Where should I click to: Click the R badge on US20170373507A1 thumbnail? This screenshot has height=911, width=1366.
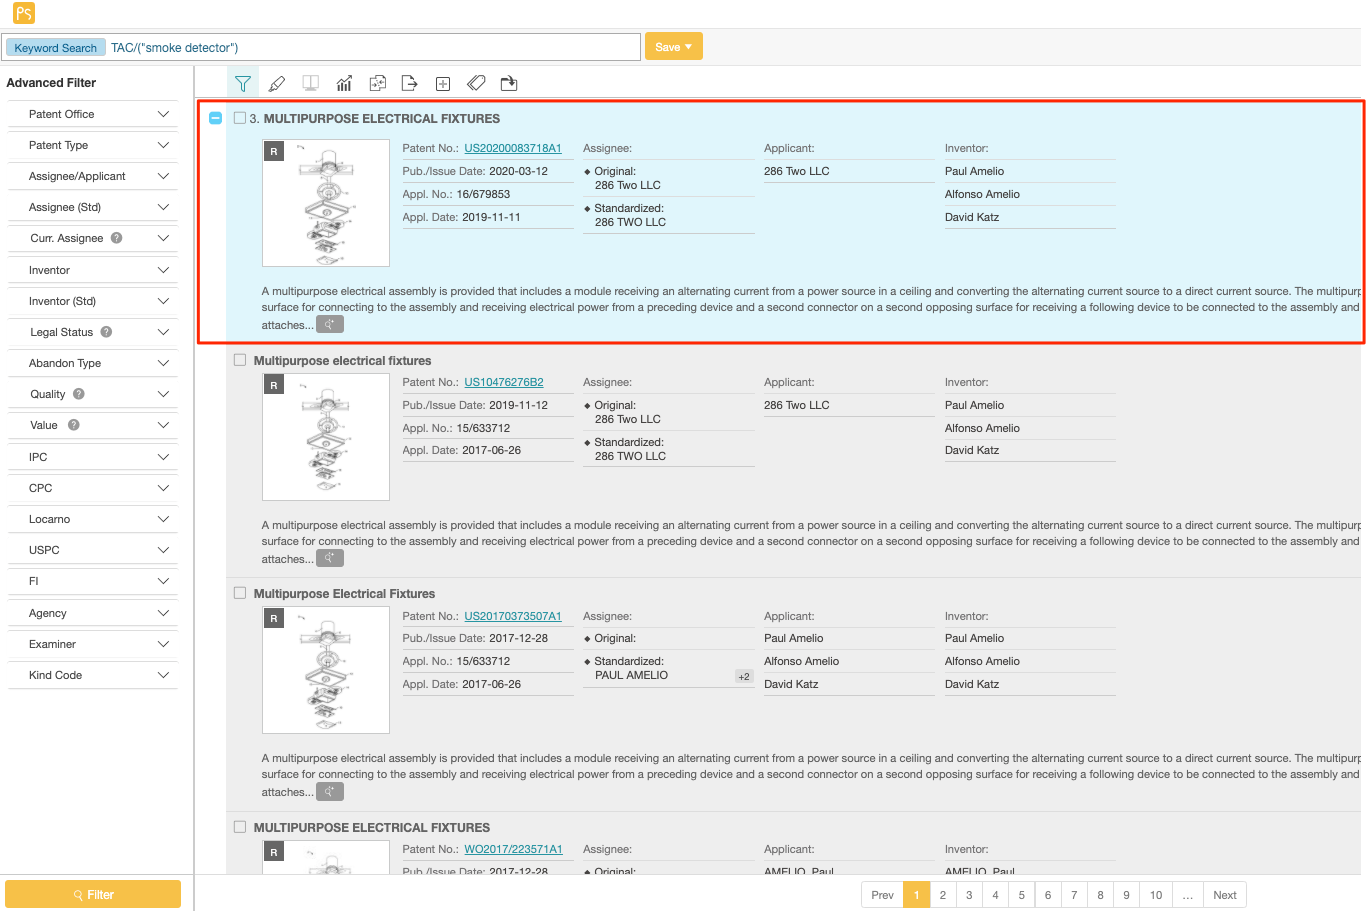[x=274, y=619]
